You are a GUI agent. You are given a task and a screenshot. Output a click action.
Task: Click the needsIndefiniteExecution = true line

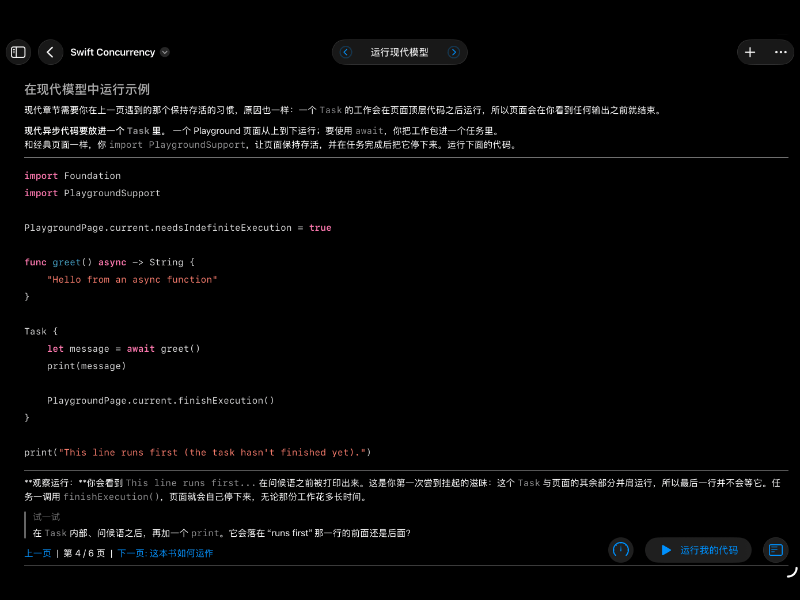(178, 228)
